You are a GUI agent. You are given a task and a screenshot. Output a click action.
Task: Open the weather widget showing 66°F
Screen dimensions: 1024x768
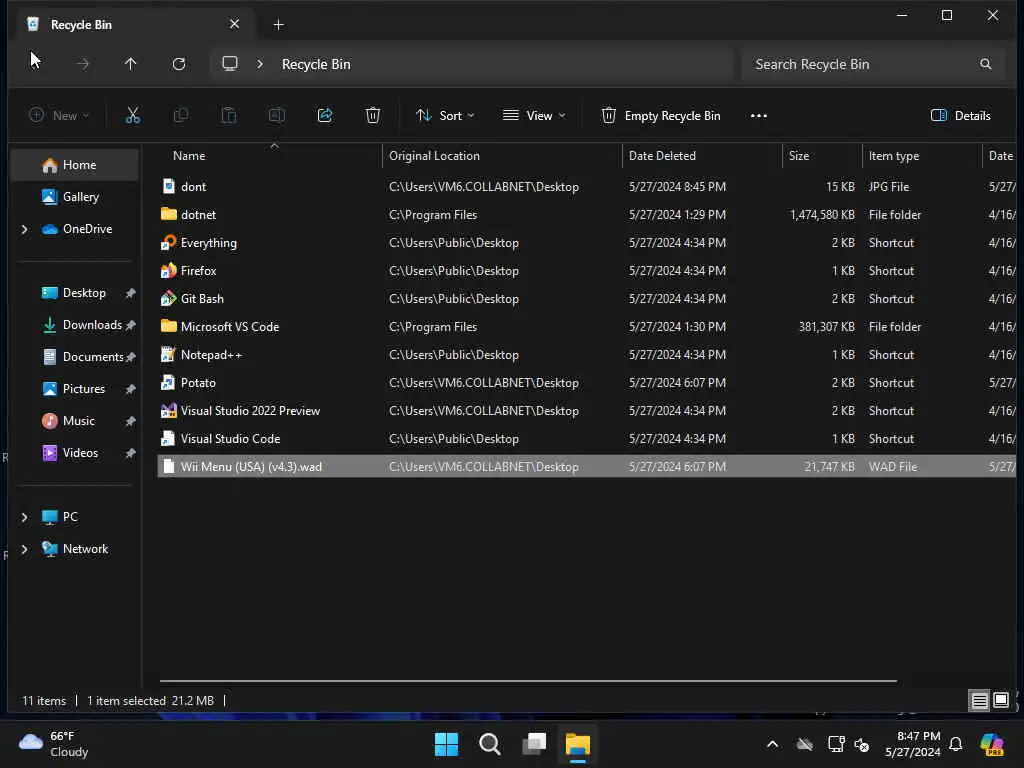point(54,744)
